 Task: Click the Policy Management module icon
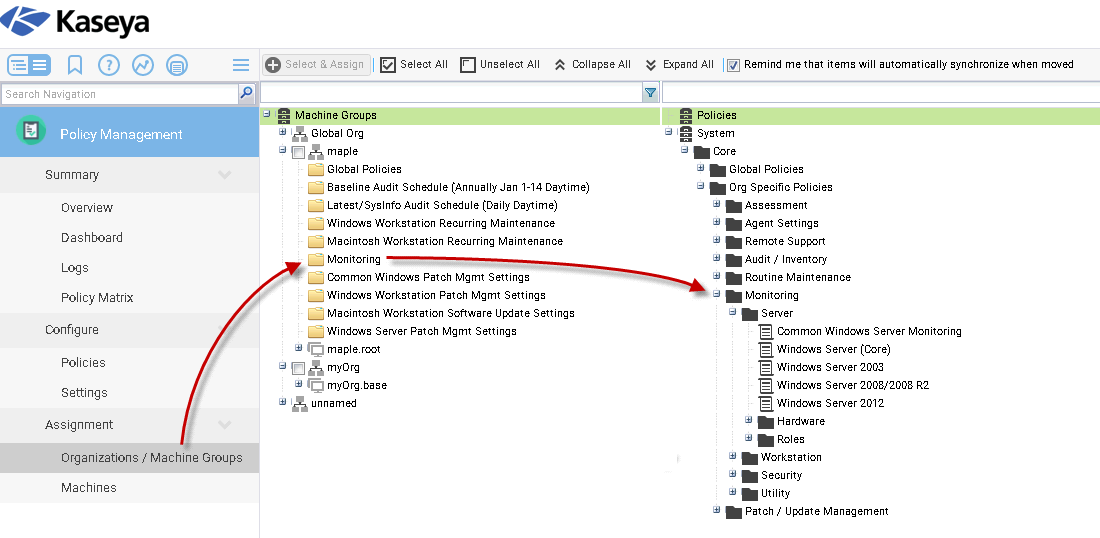click(31, 131)
